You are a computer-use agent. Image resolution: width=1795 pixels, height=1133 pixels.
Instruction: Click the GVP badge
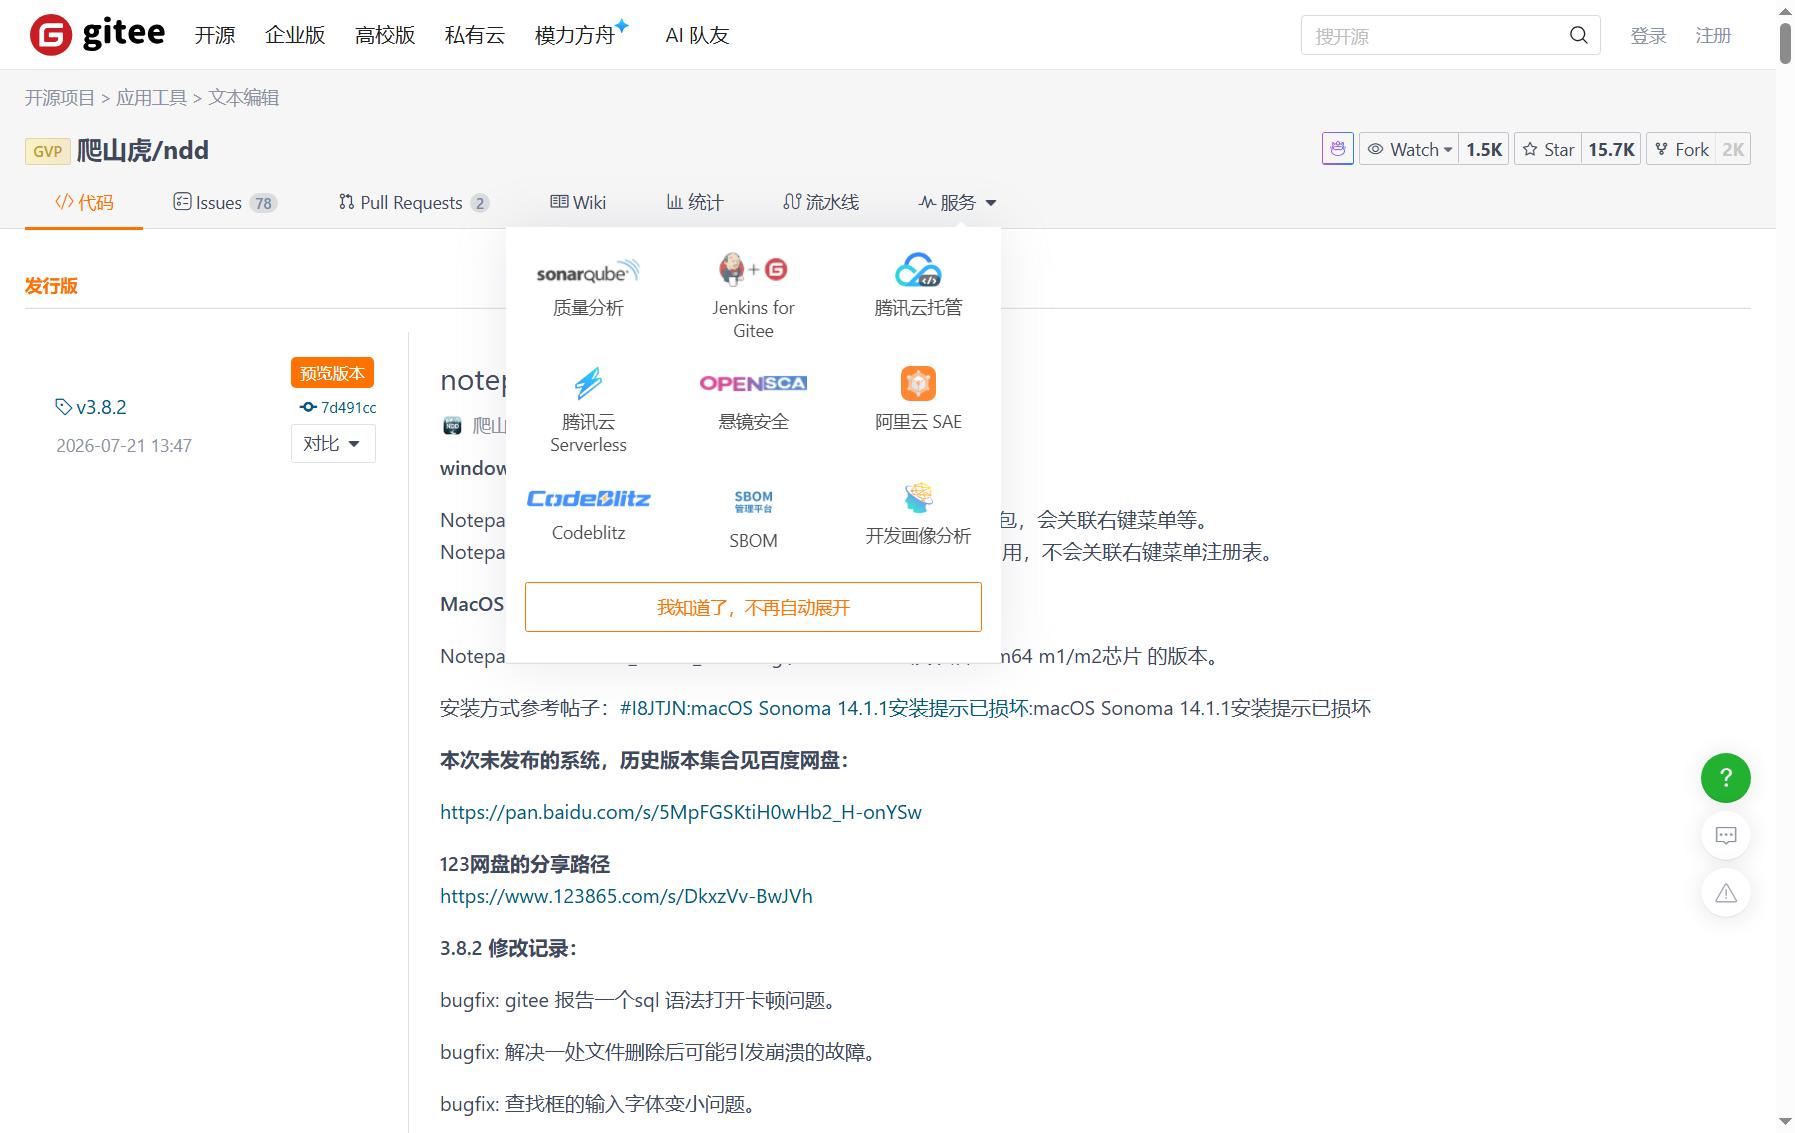click(47, 151)
